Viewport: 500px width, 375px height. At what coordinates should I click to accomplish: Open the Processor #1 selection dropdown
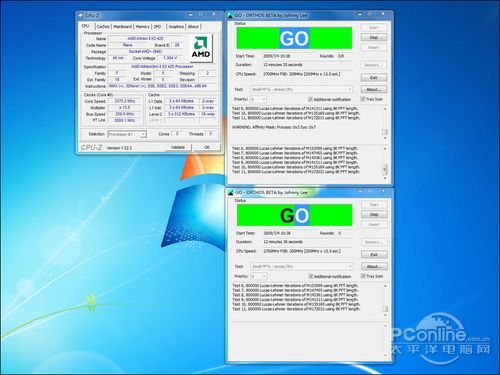[x=127, y=134]
